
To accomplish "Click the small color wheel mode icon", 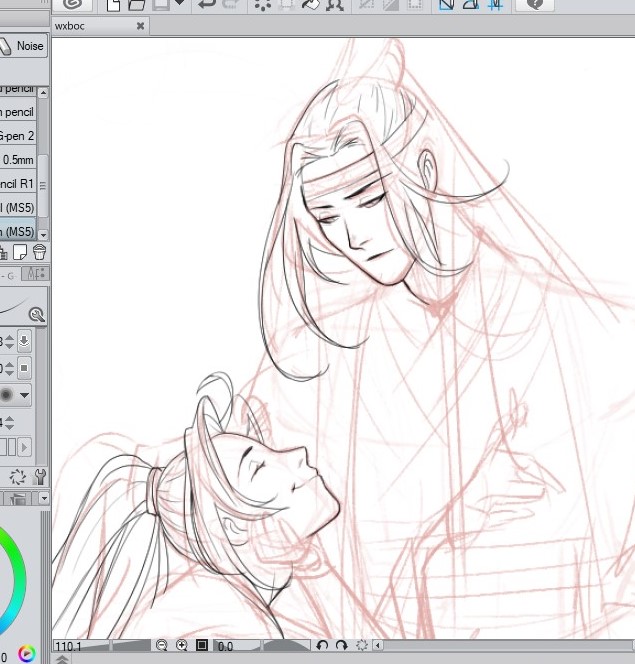I will pyautogui.click(x=27, y=654).
